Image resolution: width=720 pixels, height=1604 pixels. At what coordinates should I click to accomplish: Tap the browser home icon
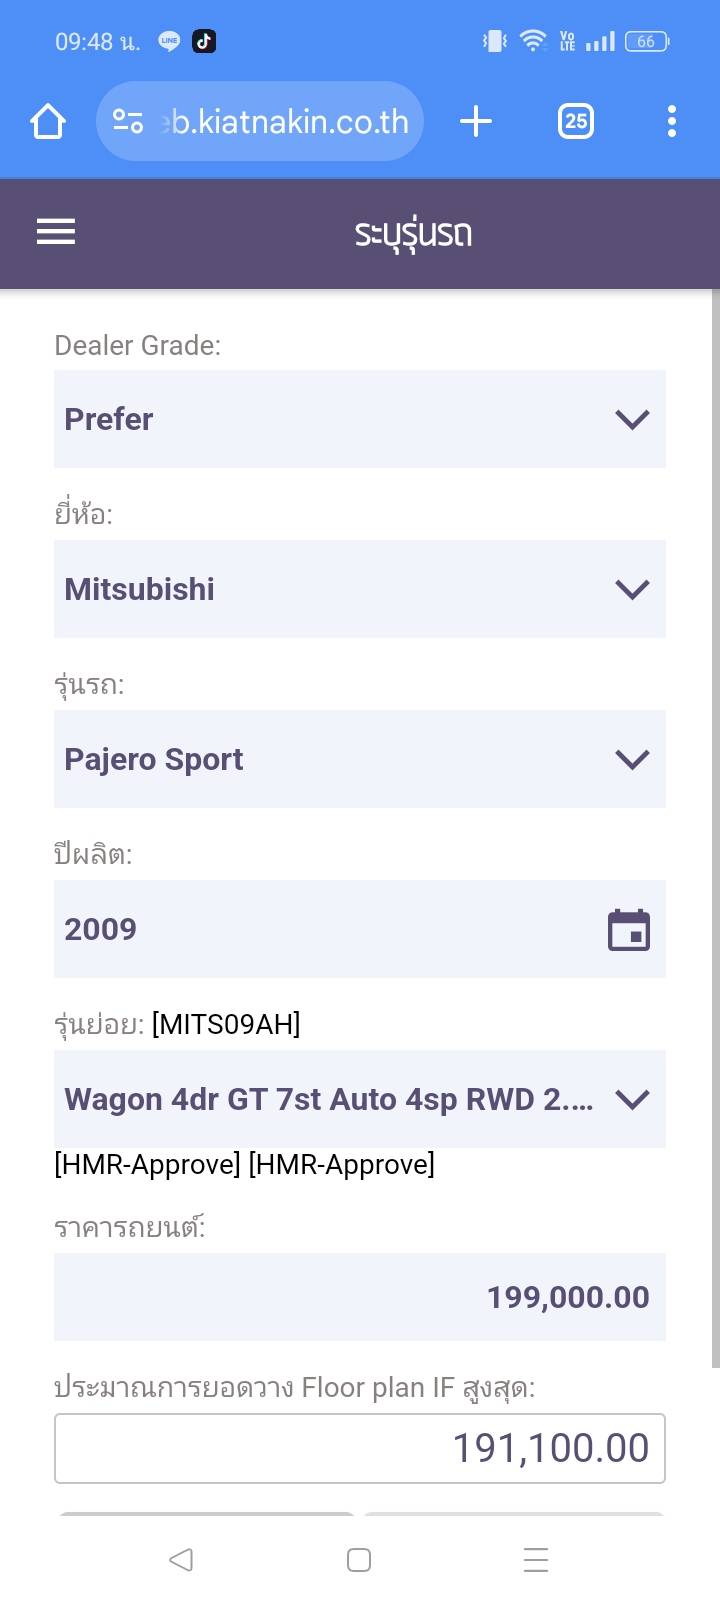(48, 122)
